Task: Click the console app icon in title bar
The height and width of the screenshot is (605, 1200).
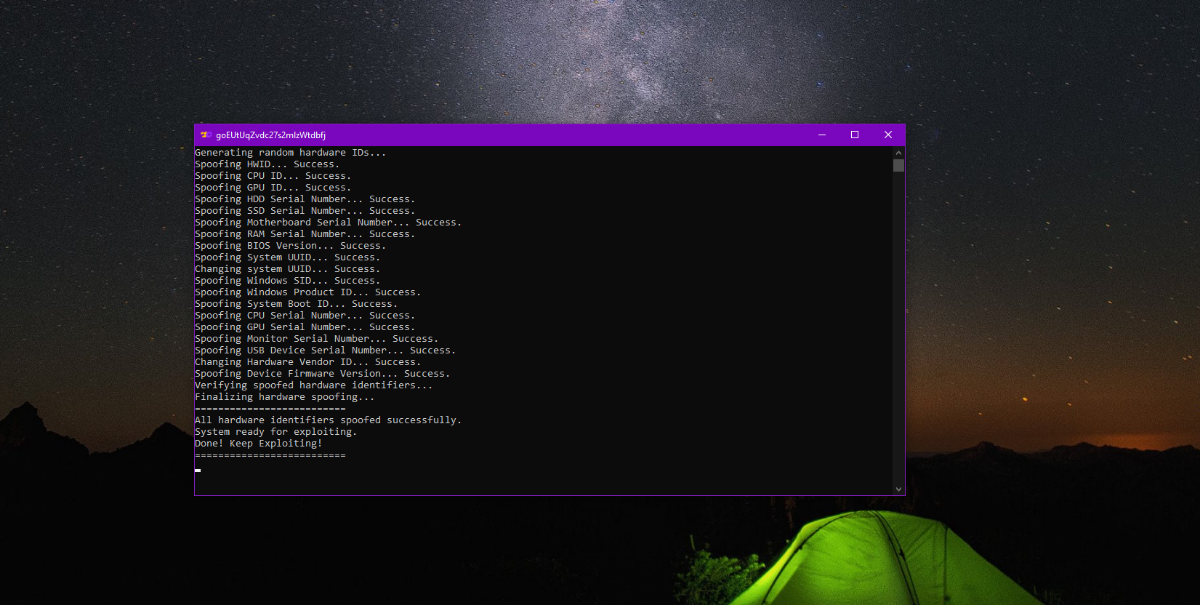Action: pyautogui.click(x=206, y=135)
